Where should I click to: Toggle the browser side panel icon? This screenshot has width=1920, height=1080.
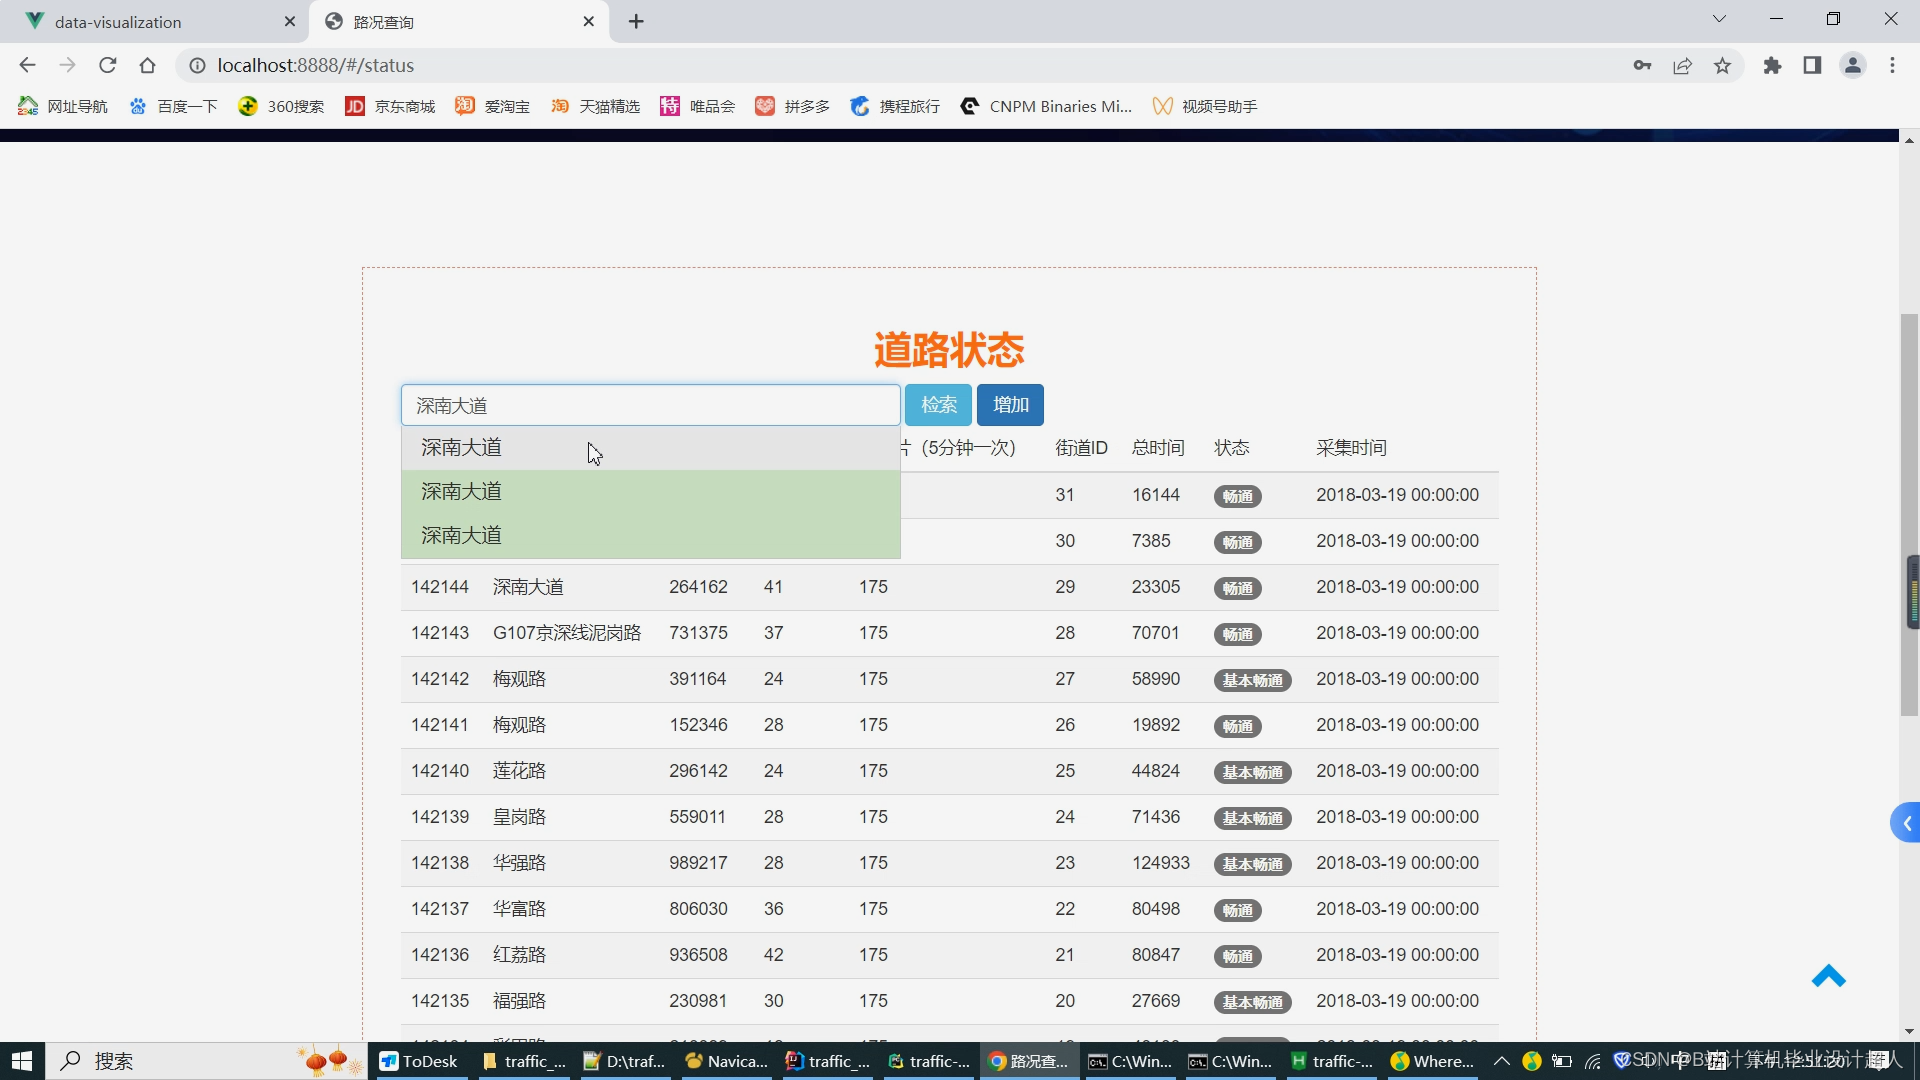click(1812, 65)
